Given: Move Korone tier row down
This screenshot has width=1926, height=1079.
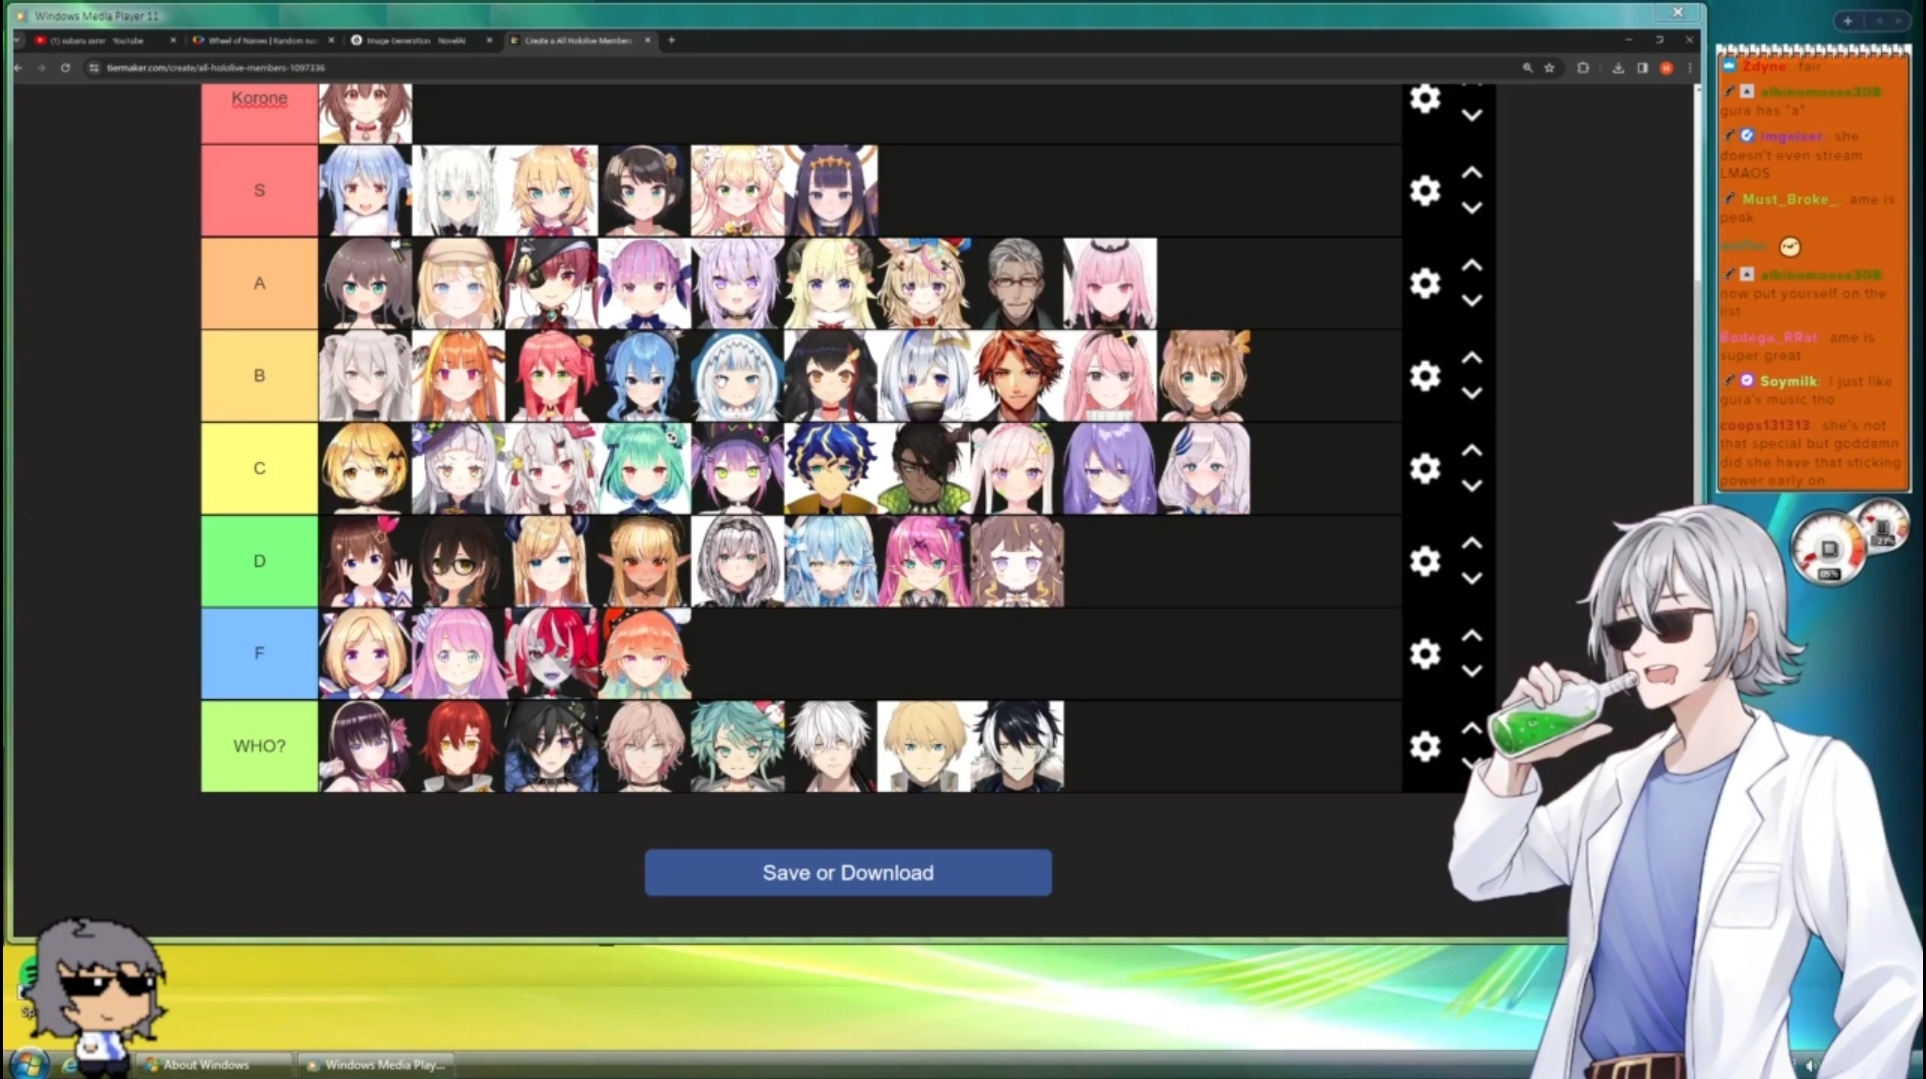Looking at the screenshot, I should click(x=1472, y=115).
